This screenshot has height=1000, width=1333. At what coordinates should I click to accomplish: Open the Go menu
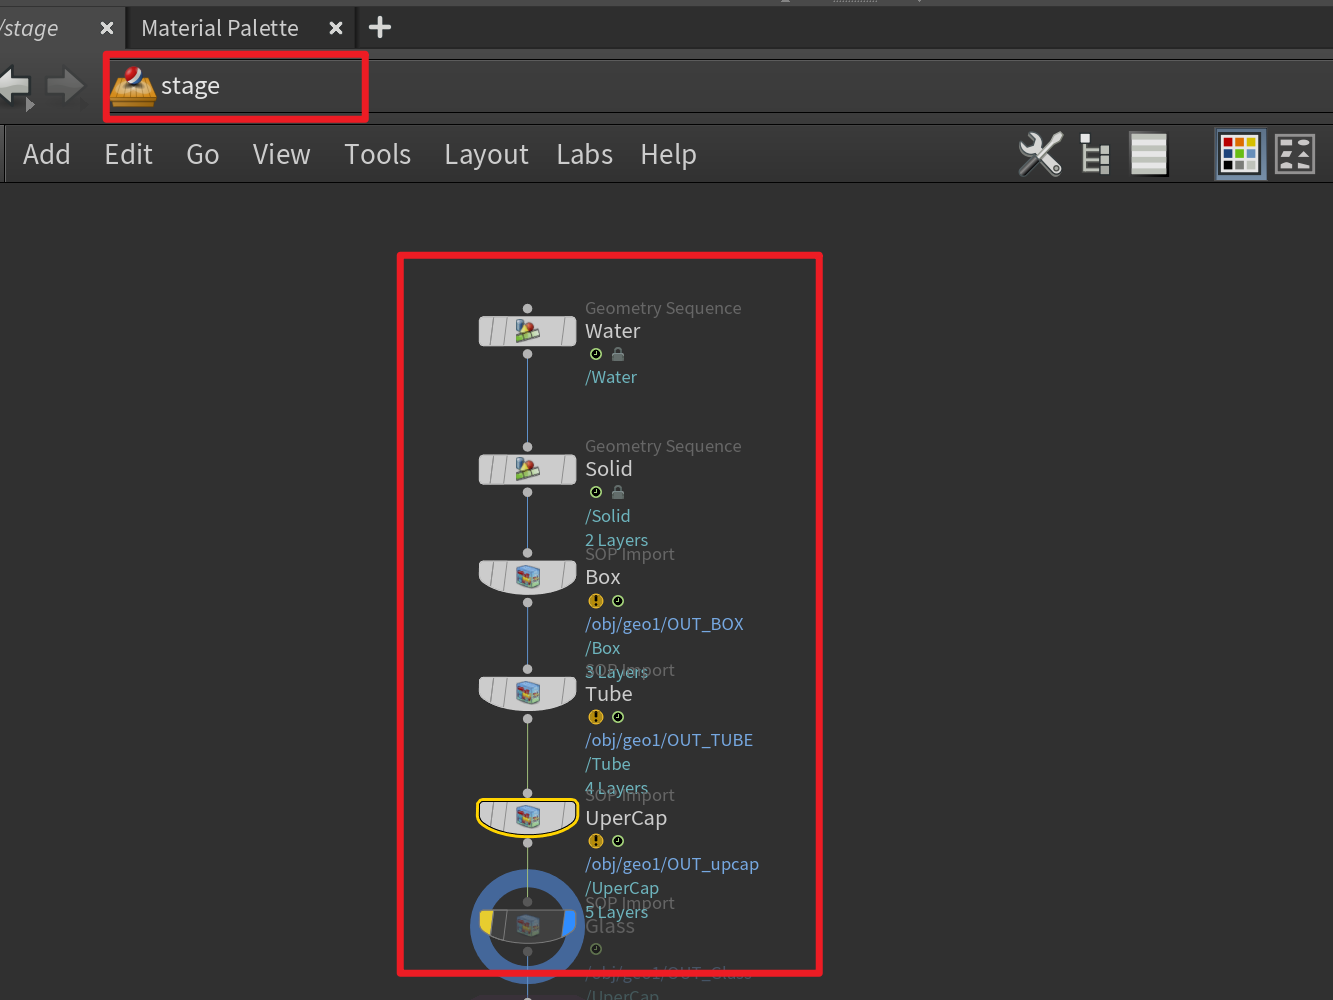pyautogui.click(x=203, y=154)
